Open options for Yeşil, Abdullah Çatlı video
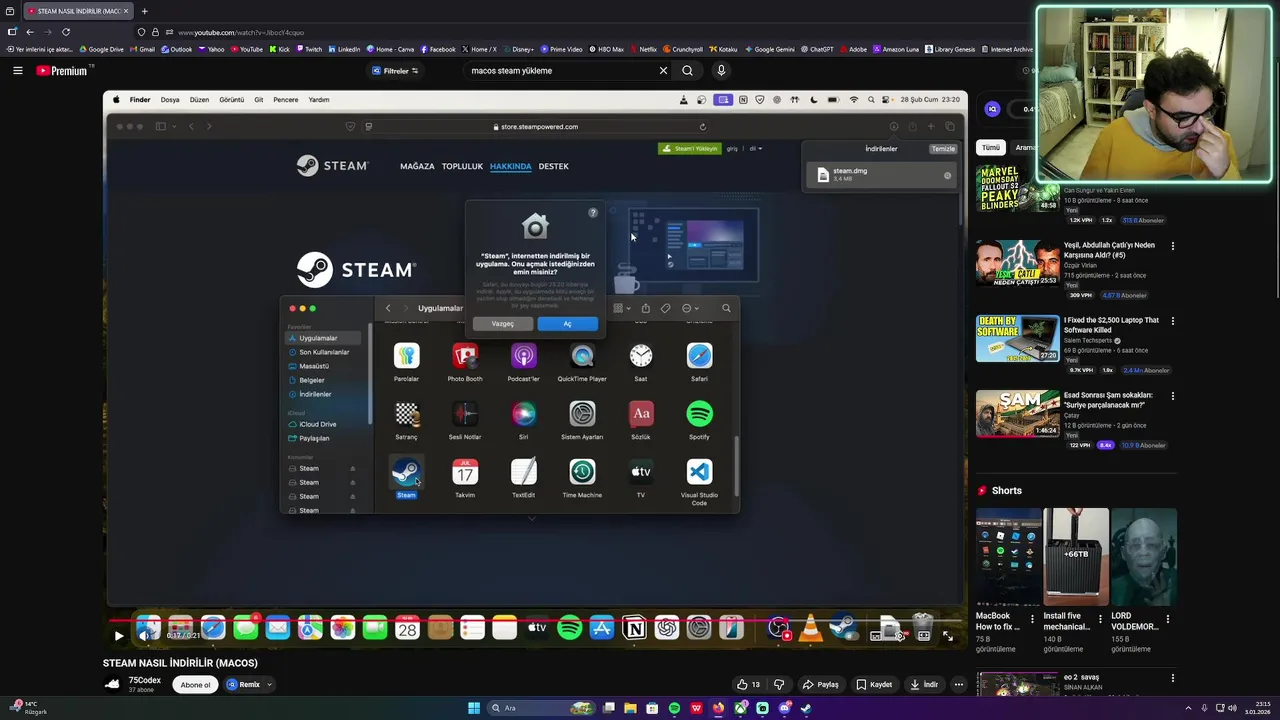This screenshot has height=720, width=1280. coord(1173,246)
